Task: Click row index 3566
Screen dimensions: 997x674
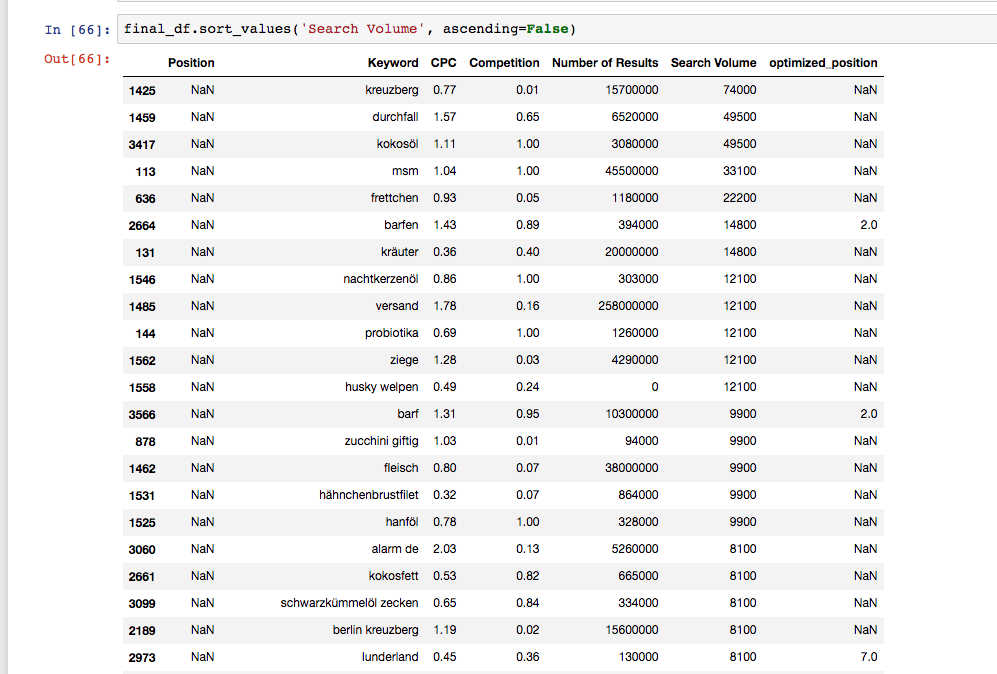Action: click(142, 415)
